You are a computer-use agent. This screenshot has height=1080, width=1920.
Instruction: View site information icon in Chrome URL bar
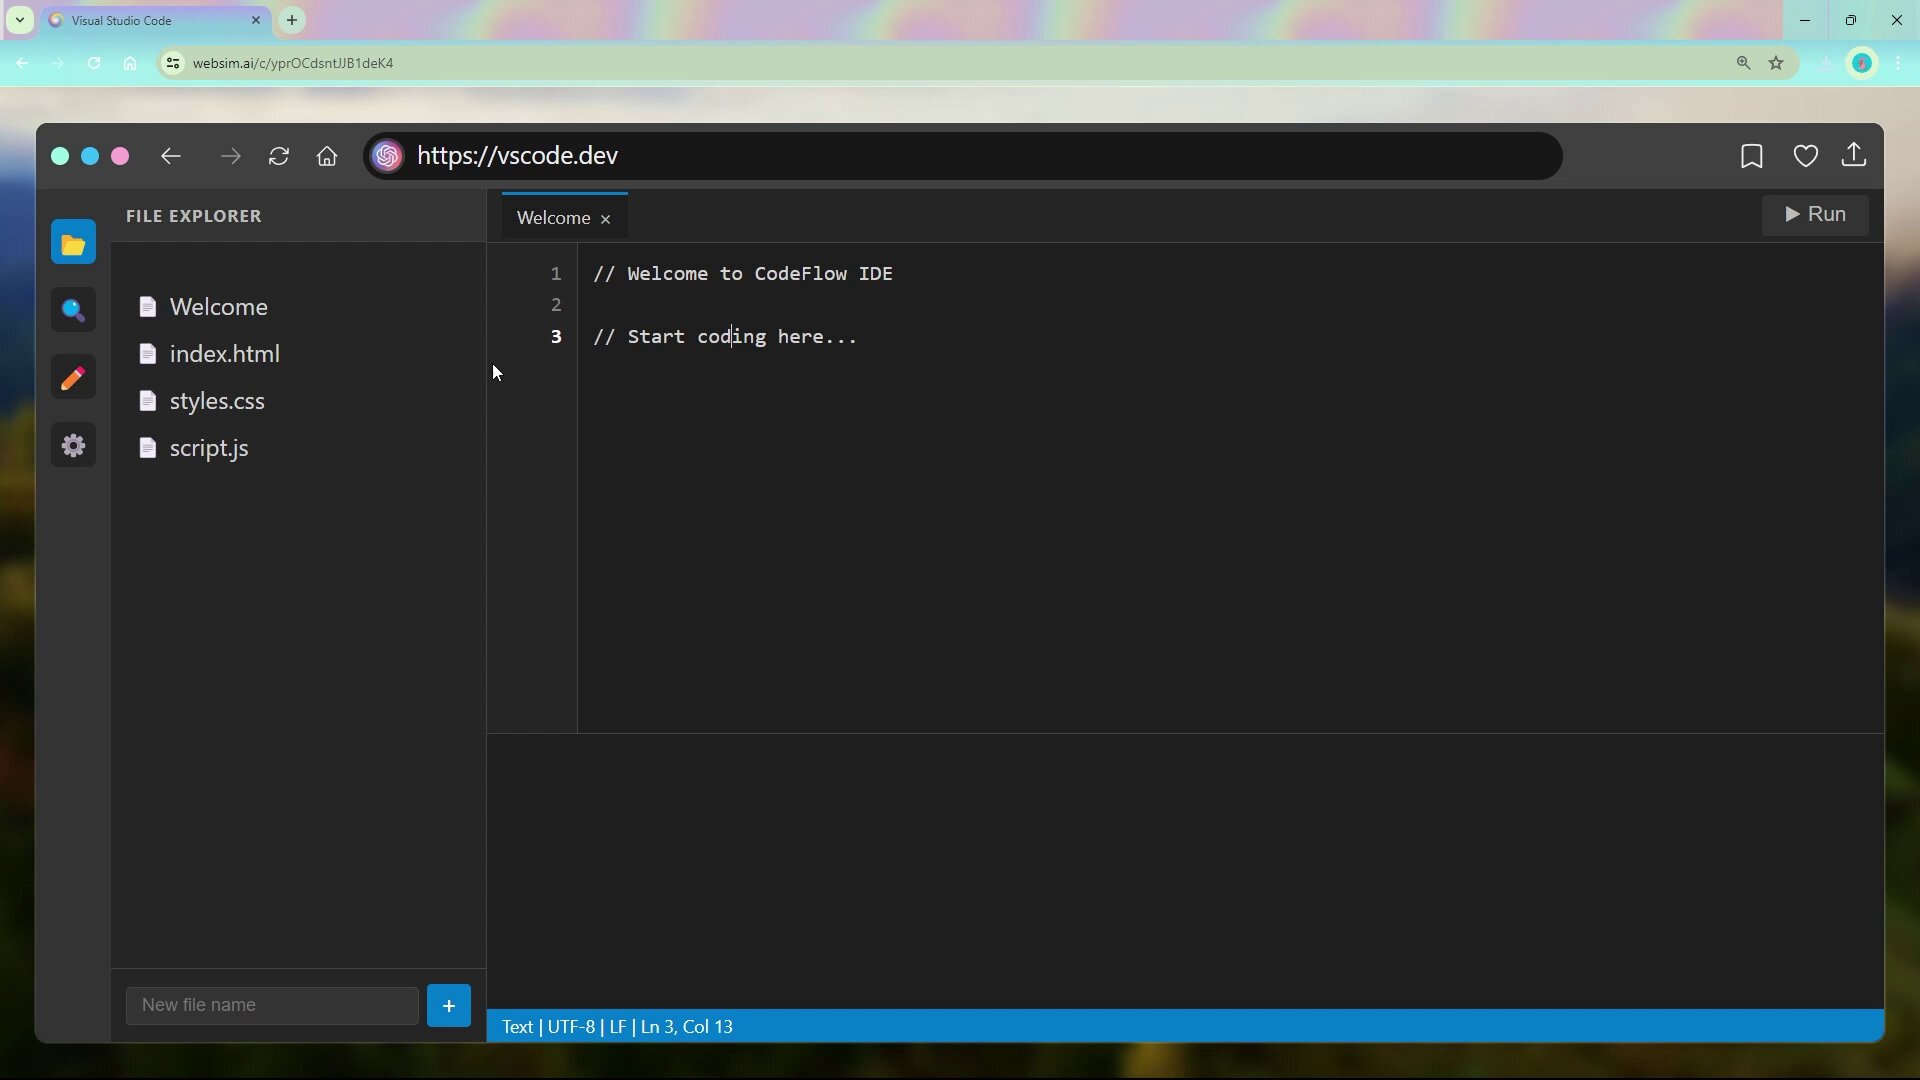point(173,63)
